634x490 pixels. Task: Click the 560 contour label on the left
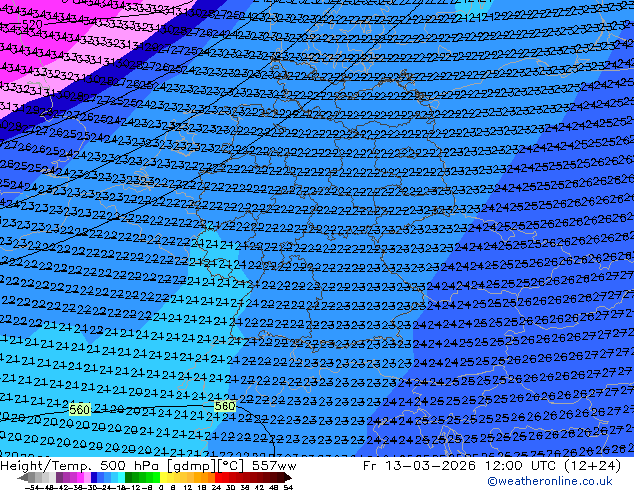[x=79, y=410]
